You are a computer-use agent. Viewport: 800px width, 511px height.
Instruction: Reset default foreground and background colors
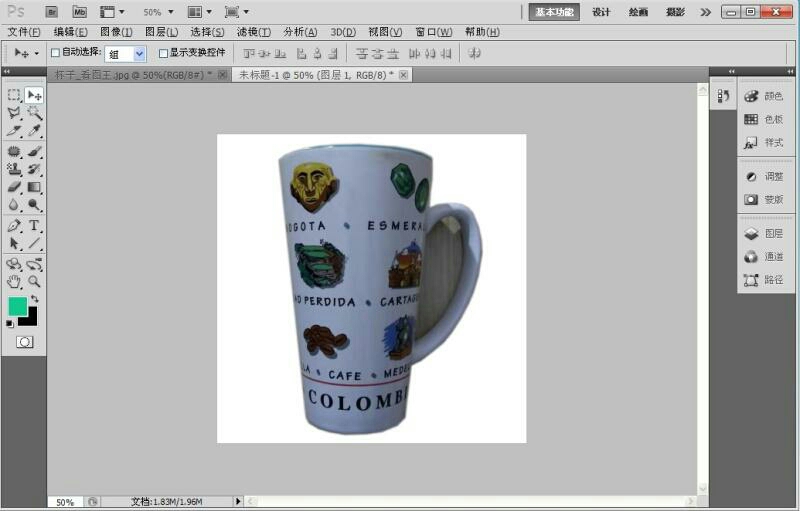pos(10,324)
